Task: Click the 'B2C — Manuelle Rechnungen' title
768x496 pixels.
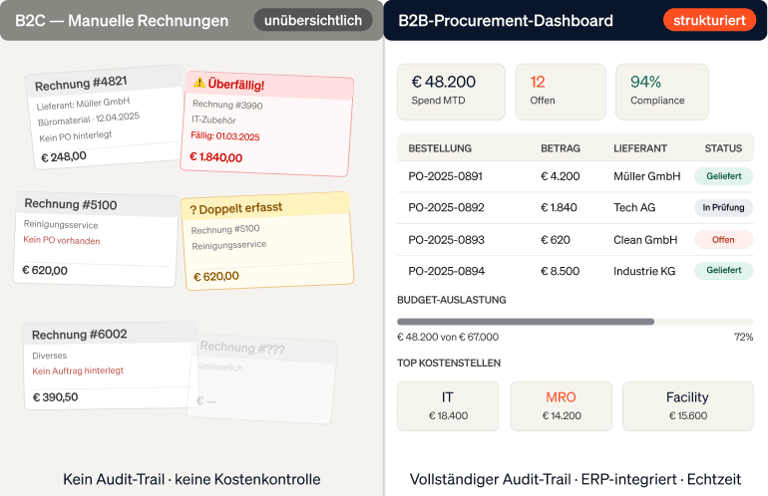Action: click(x=121, y=21)
